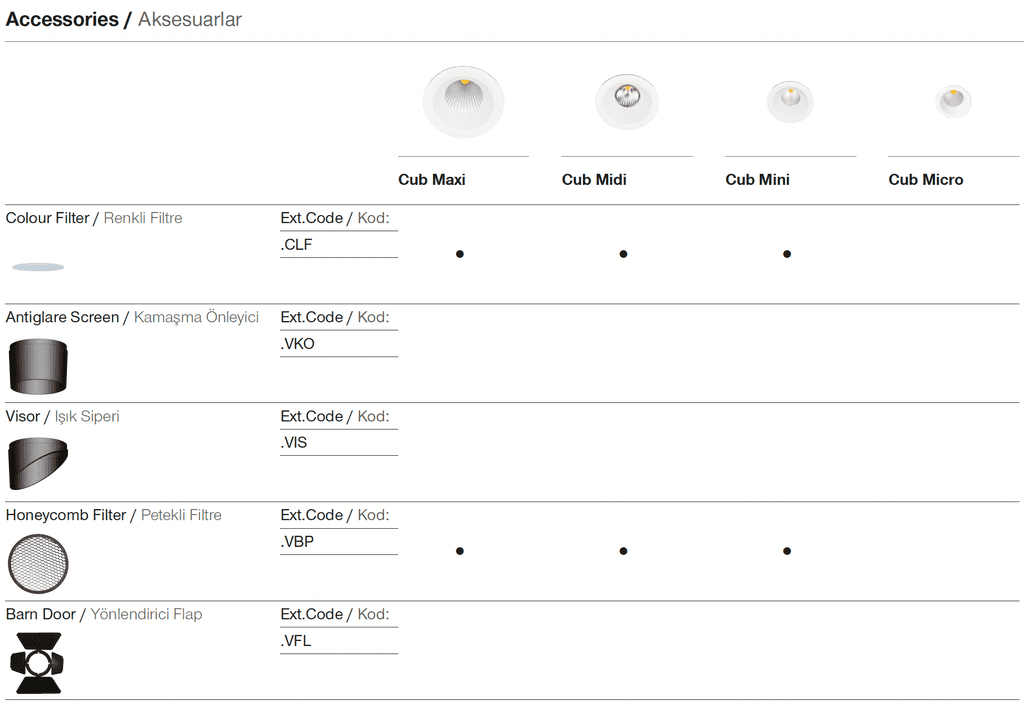
Task: Click Ext.Code / Kod: in the Honeycomb Filter row
Action: click(x=335, y=515)
